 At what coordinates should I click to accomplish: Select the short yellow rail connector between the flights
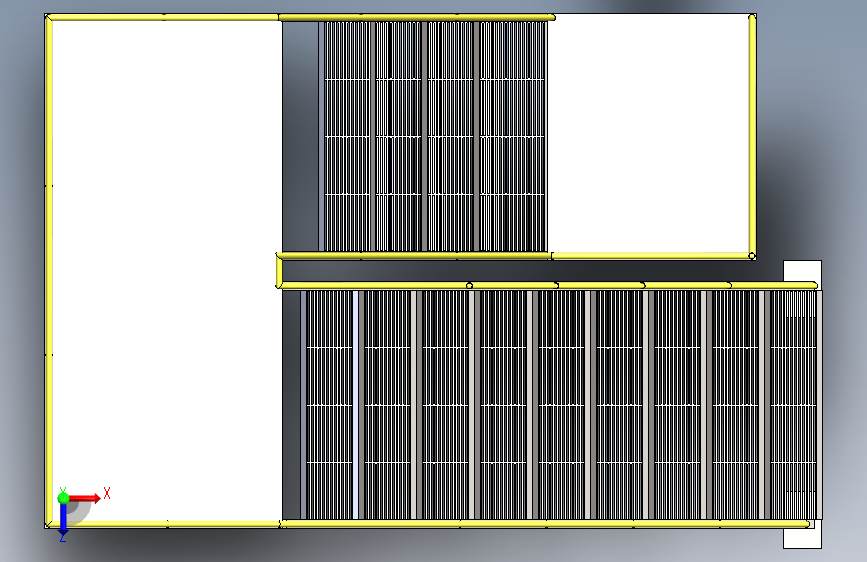(279, 270)
